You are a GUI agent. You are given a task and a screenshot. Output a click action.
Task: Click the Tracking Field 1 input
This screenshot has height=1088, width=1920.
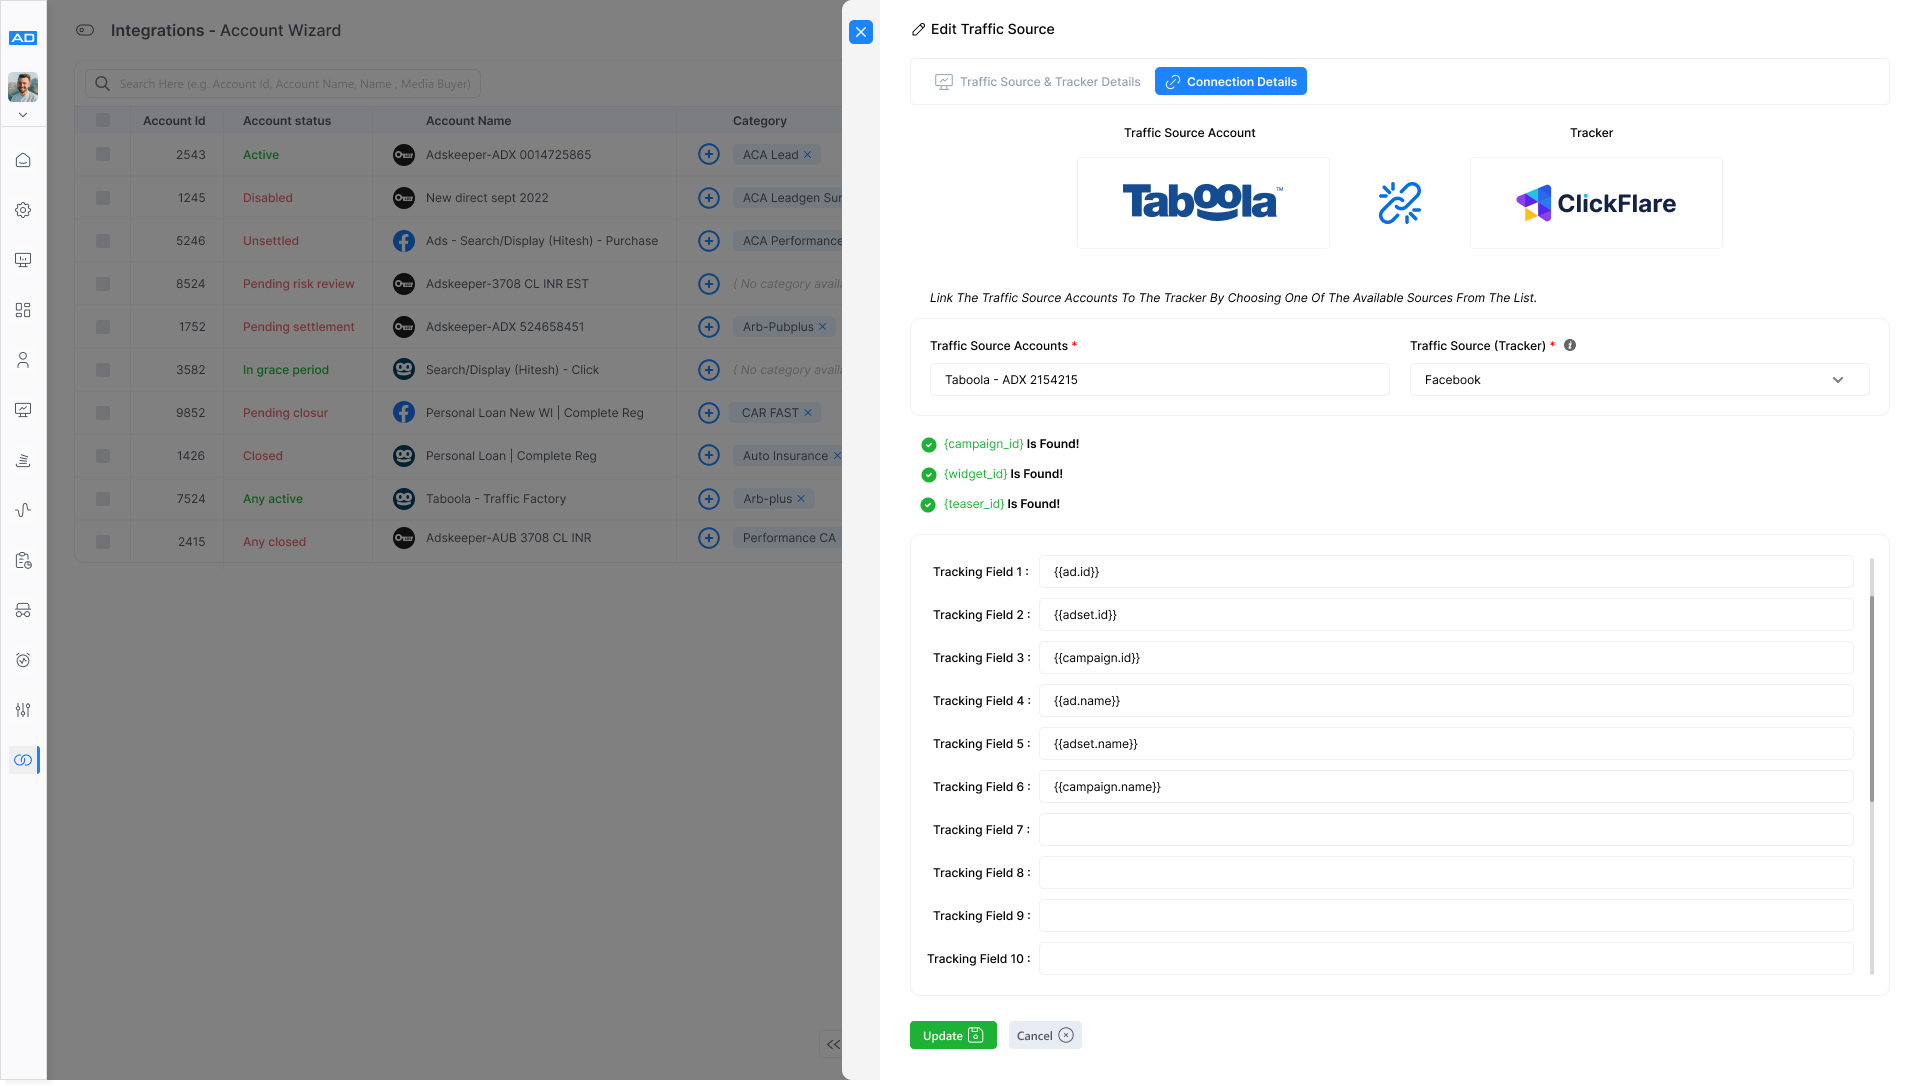[1446, 572]
